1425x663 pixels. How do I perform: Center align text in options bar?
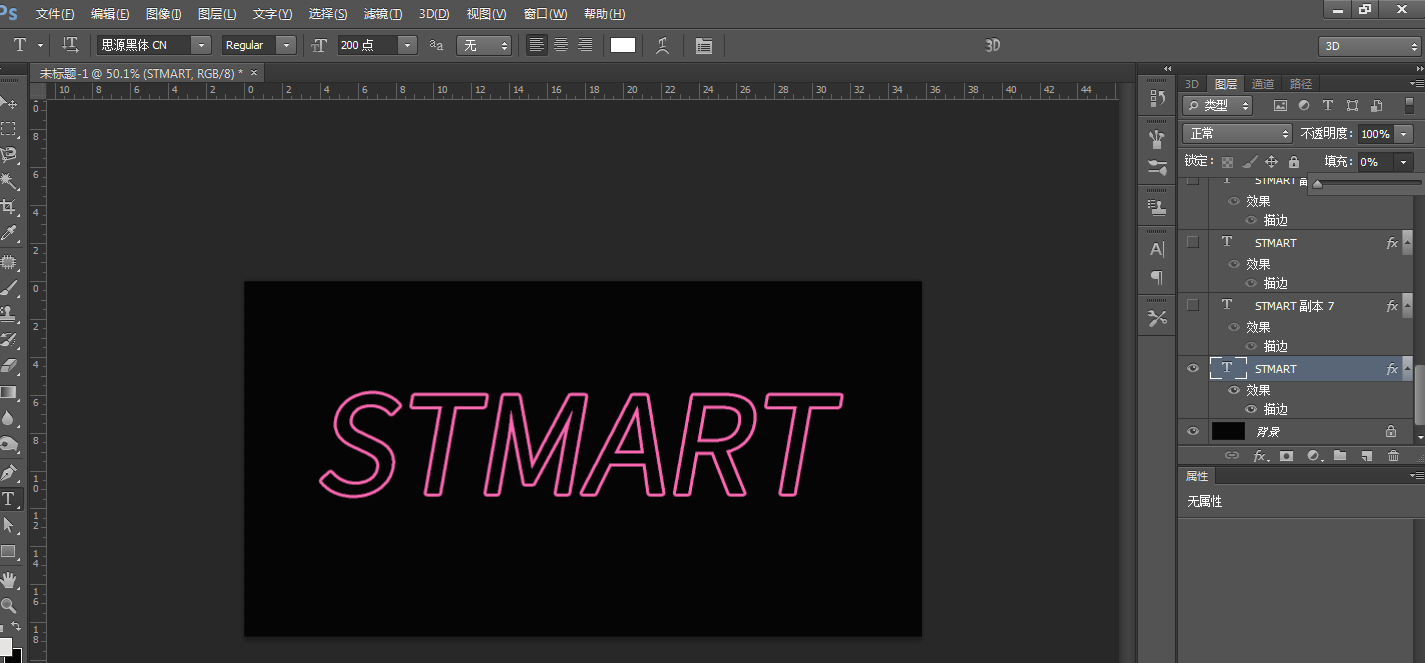pos(561,45)
